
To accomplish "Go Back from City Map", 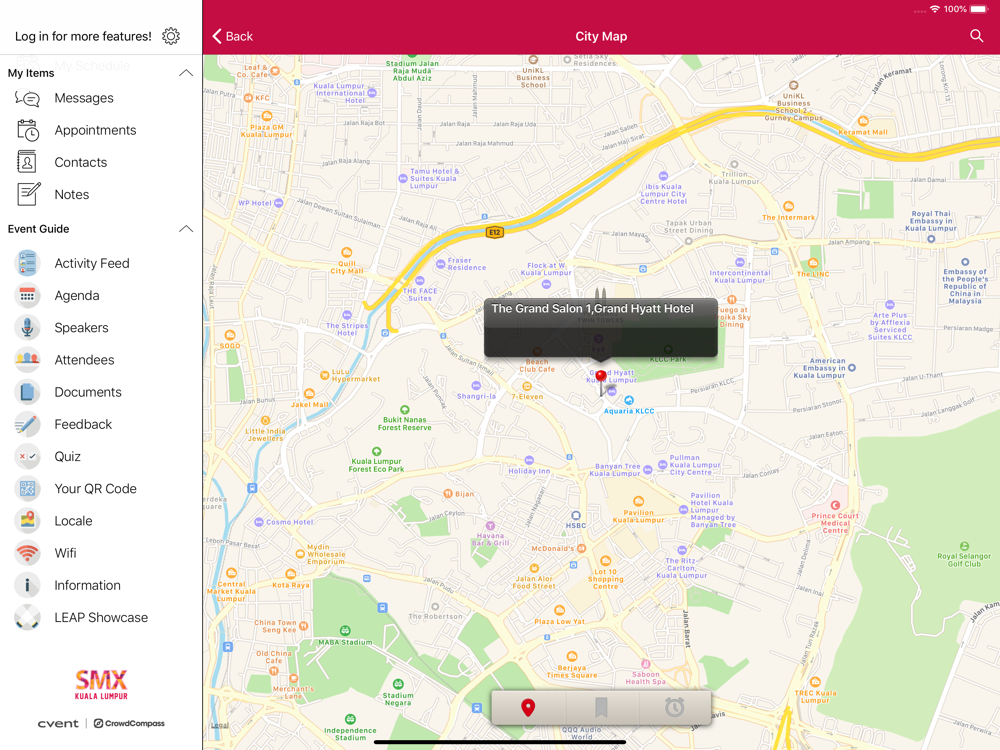I will coord(232,36).
